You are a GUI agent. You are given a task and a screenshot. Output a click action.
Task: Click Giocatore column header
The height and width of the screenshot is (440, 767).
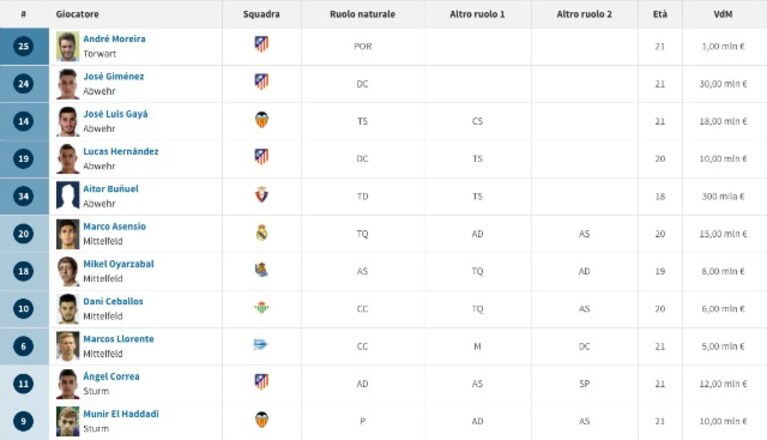(x=77, y=14)
